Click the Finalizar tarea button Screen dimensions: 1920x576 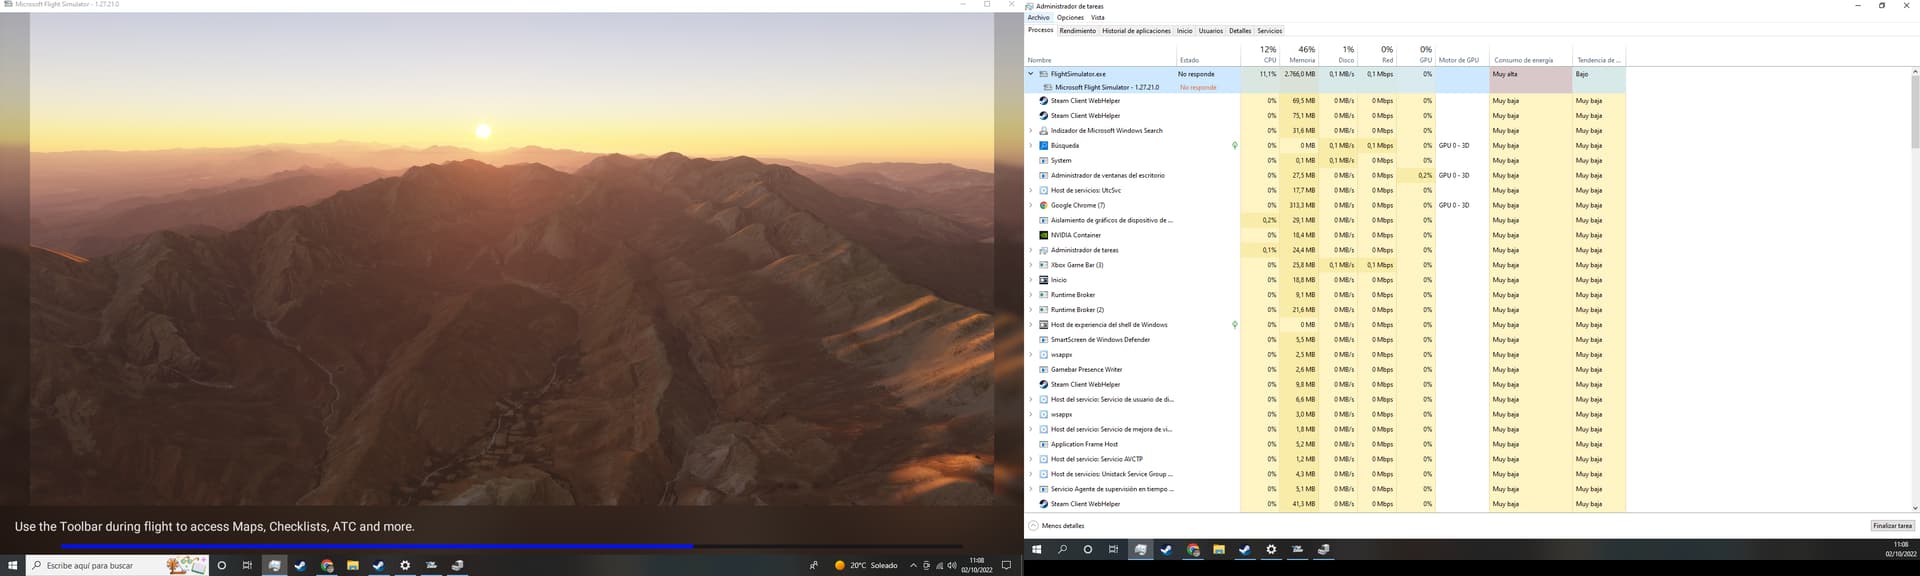tap(1892, 526)
